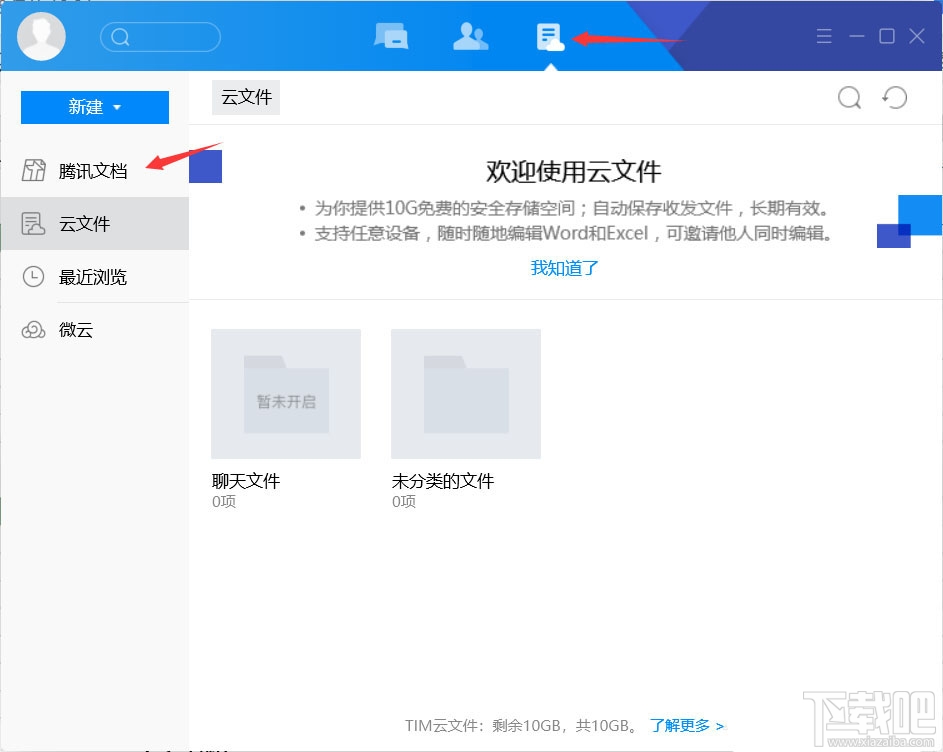Switch to the messages panel icon

[x=391, y=36]
